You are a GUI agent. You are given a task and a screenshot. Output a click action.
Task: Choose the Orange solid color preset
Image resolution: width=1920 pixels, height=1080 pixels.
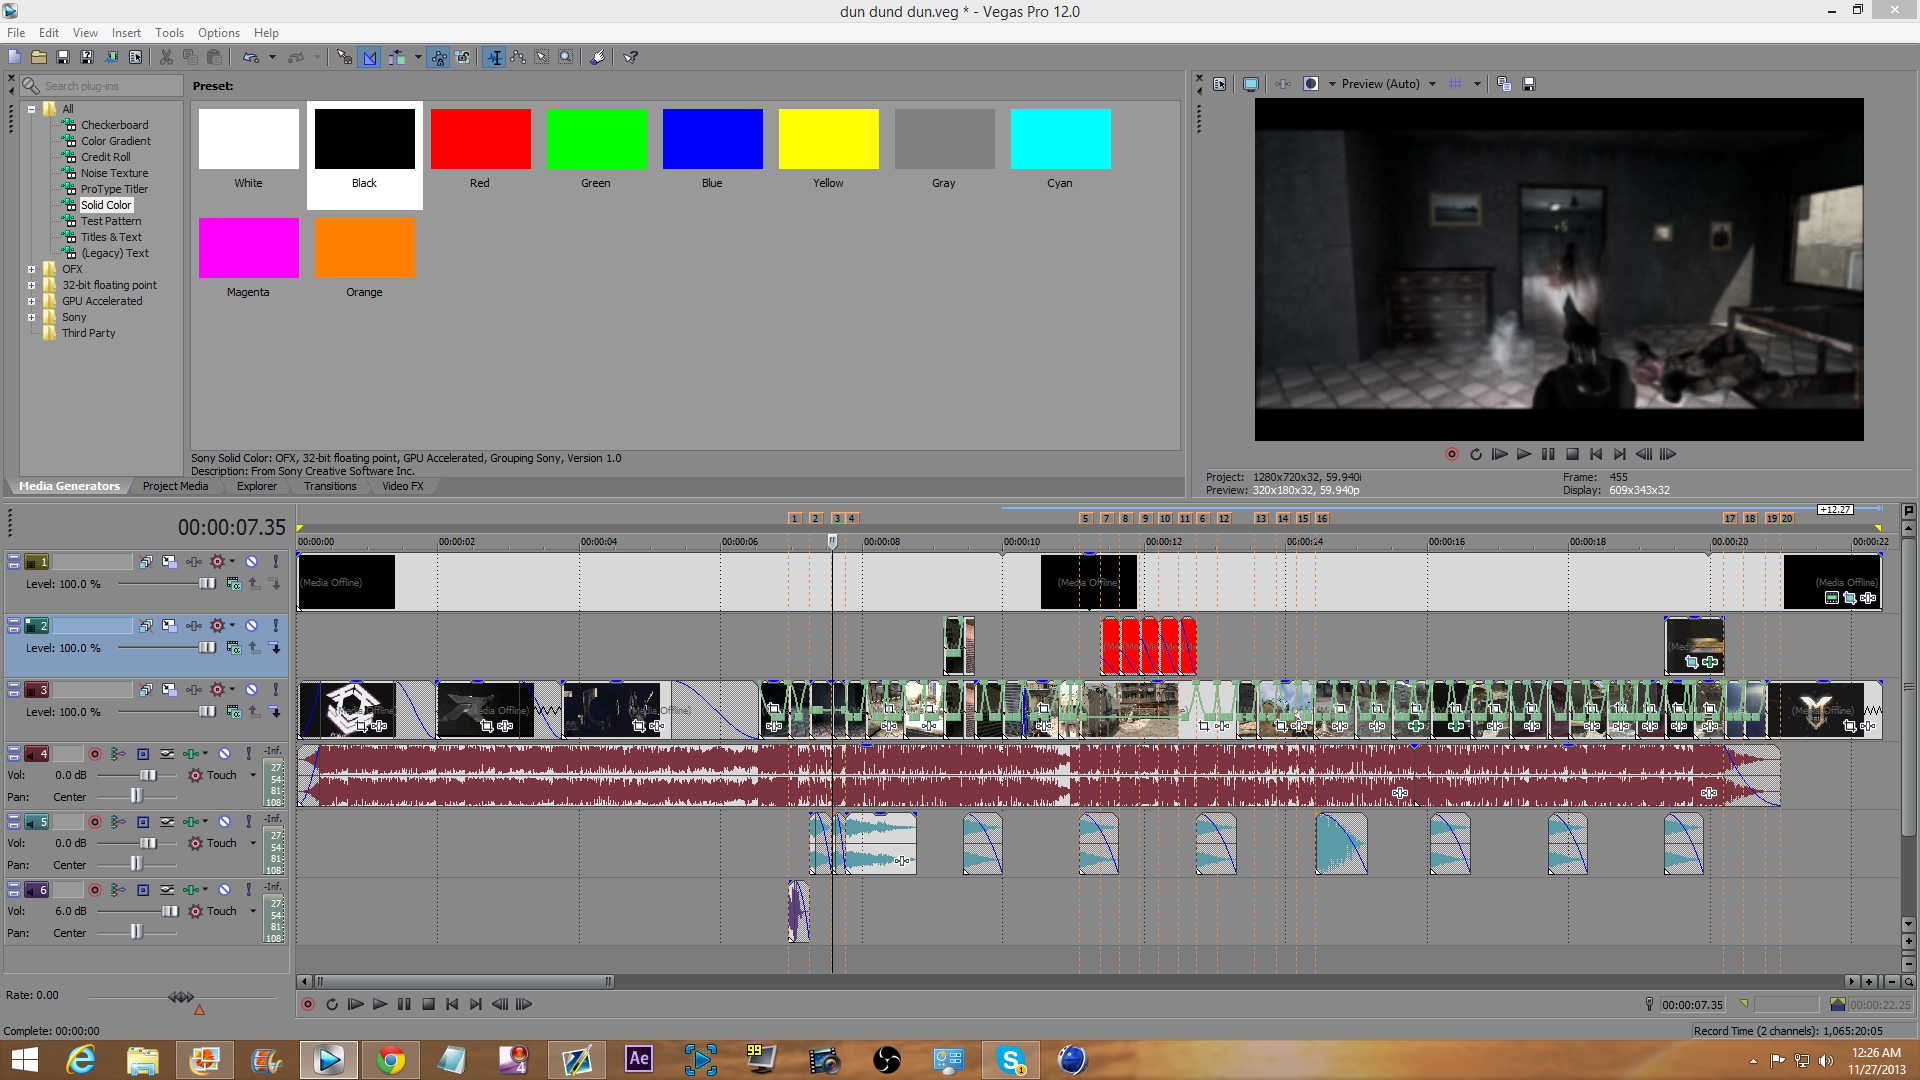tap(365, 248)
